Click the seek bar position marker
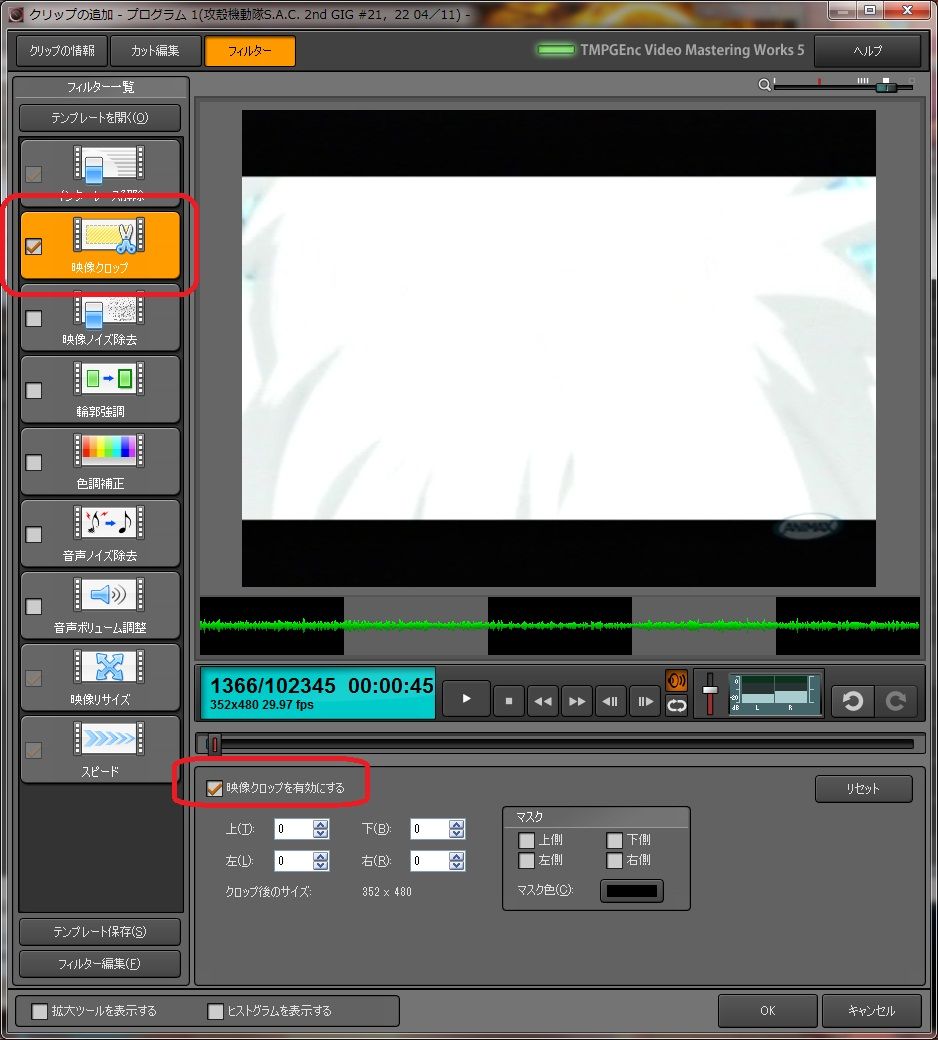 tap(214, 744)
